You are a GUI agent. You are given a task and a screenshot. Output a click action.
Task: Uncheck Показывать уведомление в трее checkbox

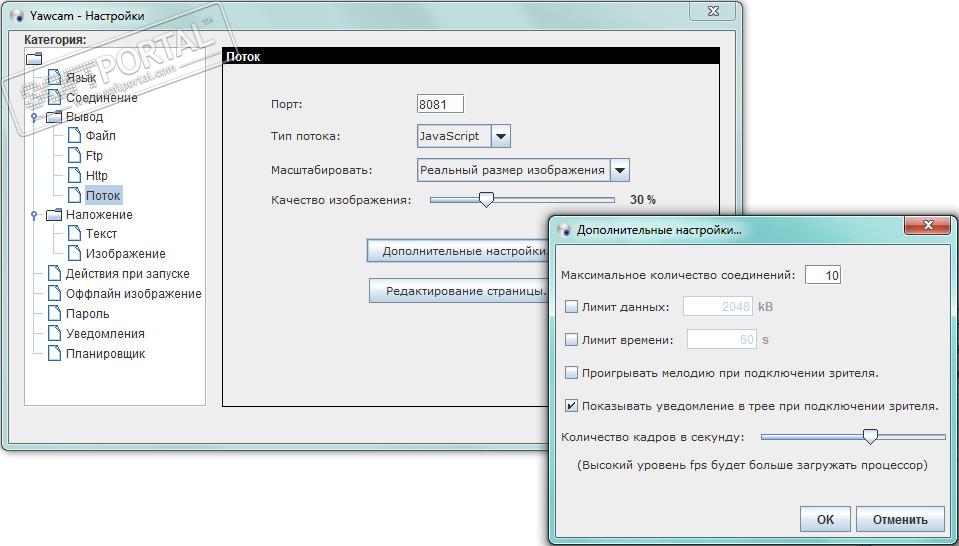tap(571, 405)
